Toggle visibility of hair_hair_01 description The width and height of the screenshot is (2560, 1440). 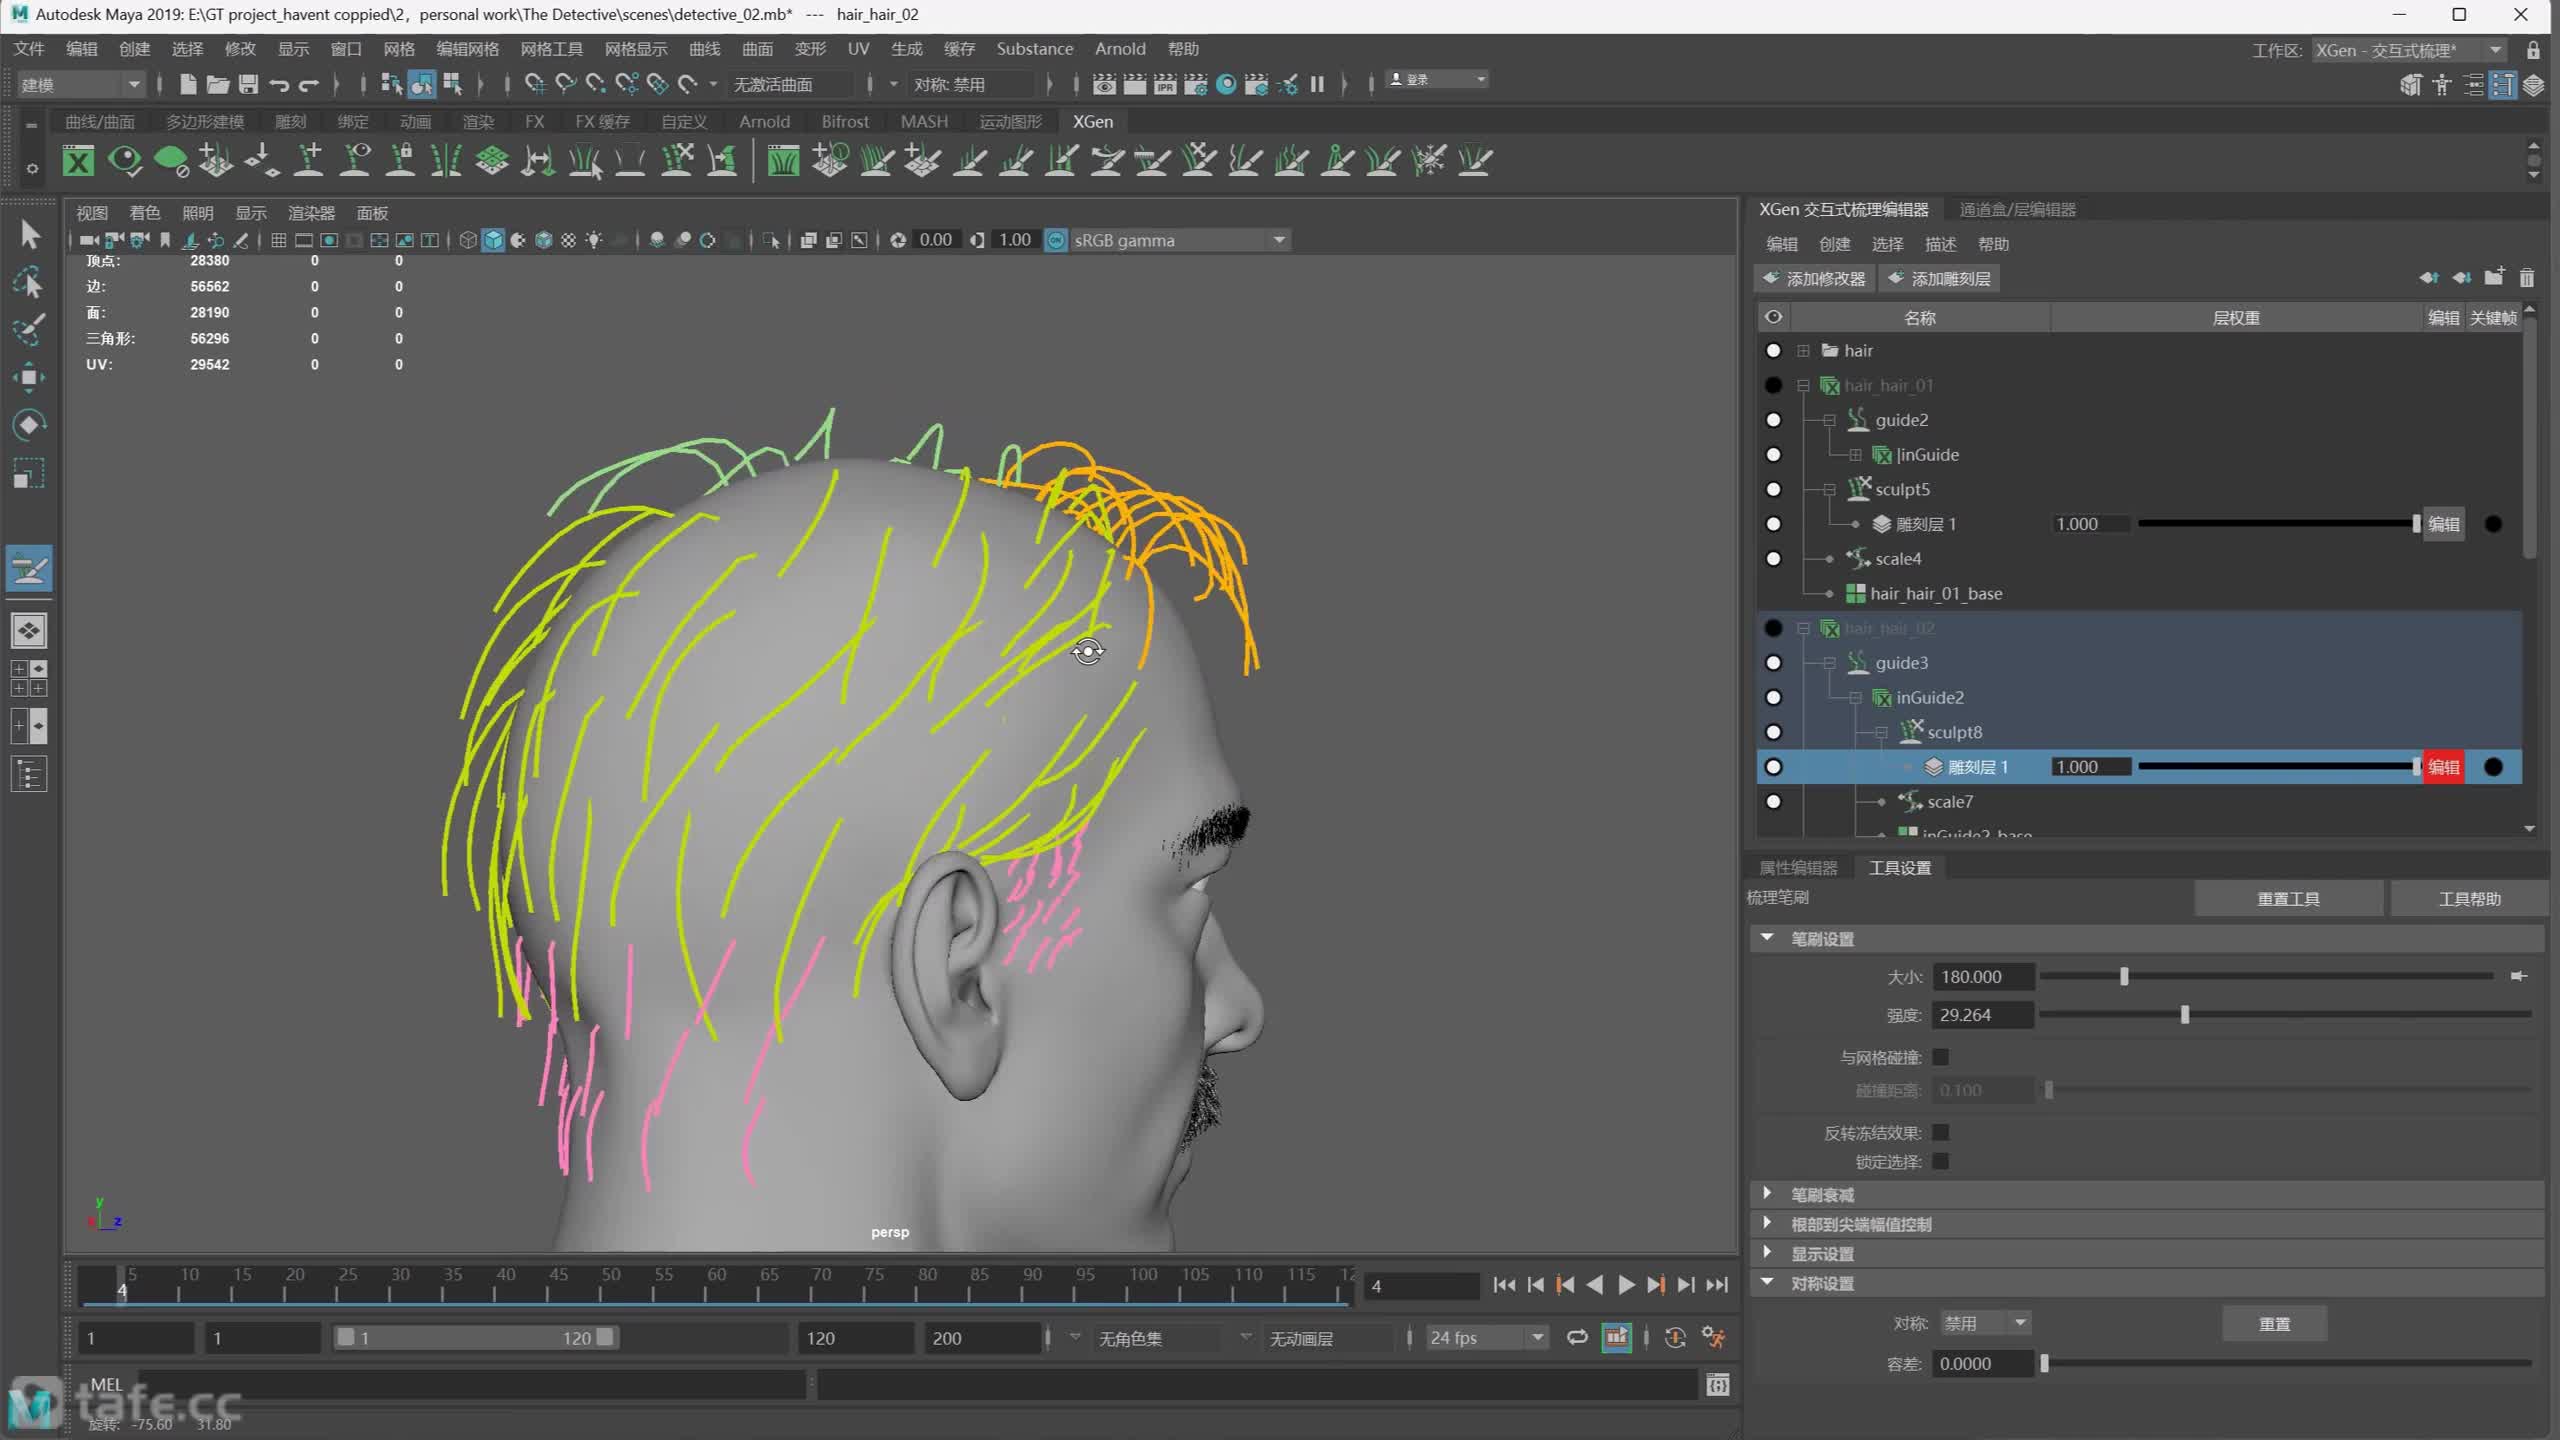[1773, 385]
